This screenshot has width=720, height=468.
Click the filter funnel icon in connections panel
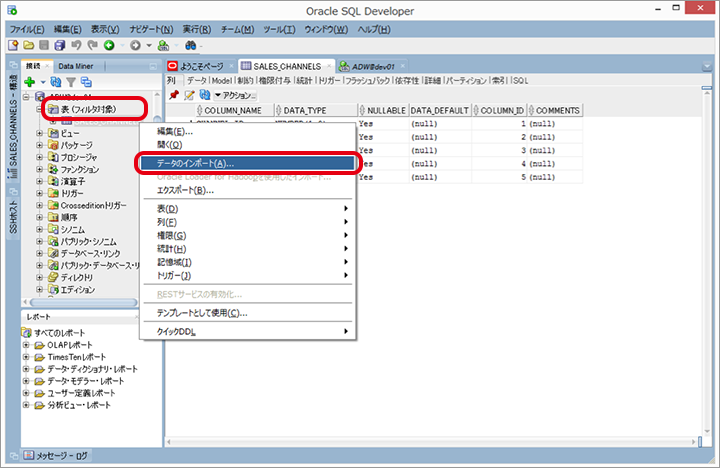pos(71,81)
